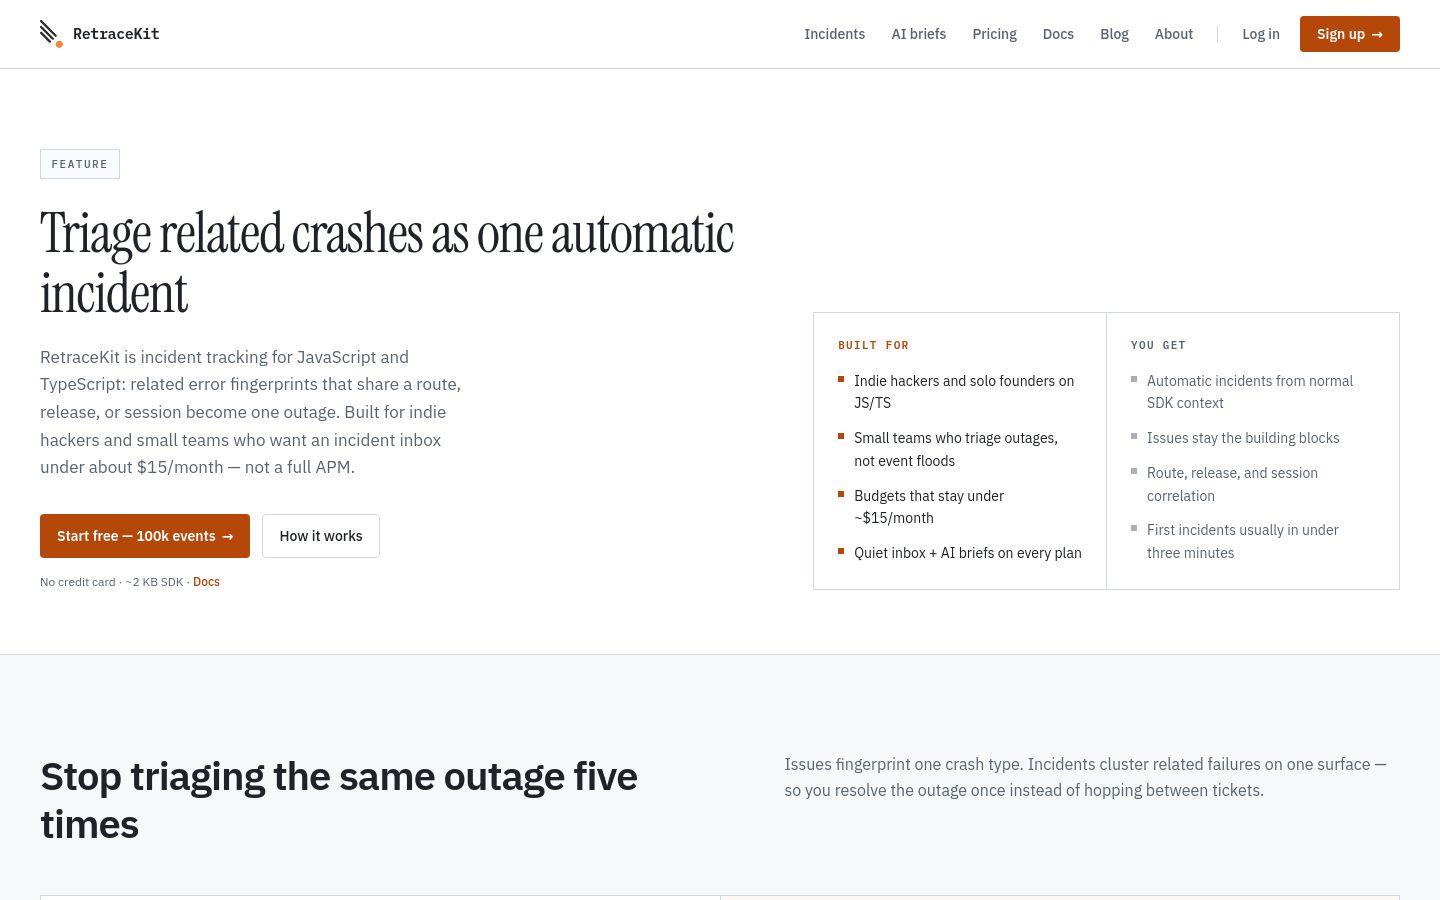Go to AI briefs page
Image resolution: width=1440 pixels, height=900 pixels.
[918, 34]
